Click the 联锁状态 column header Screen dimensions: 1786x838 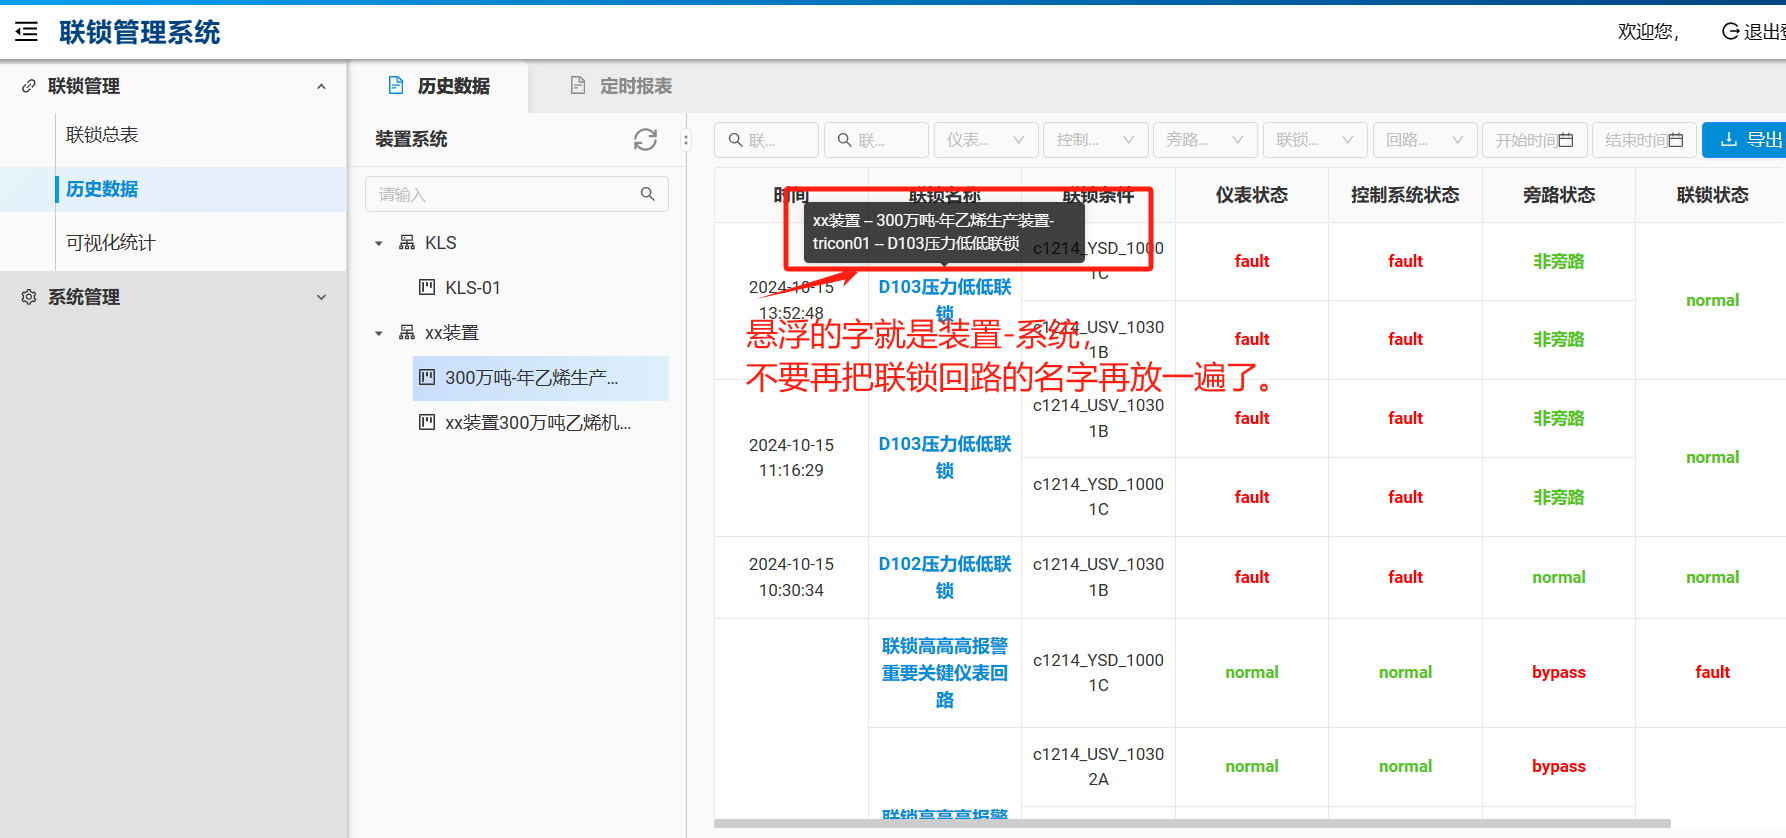(x=1712, y=195)
